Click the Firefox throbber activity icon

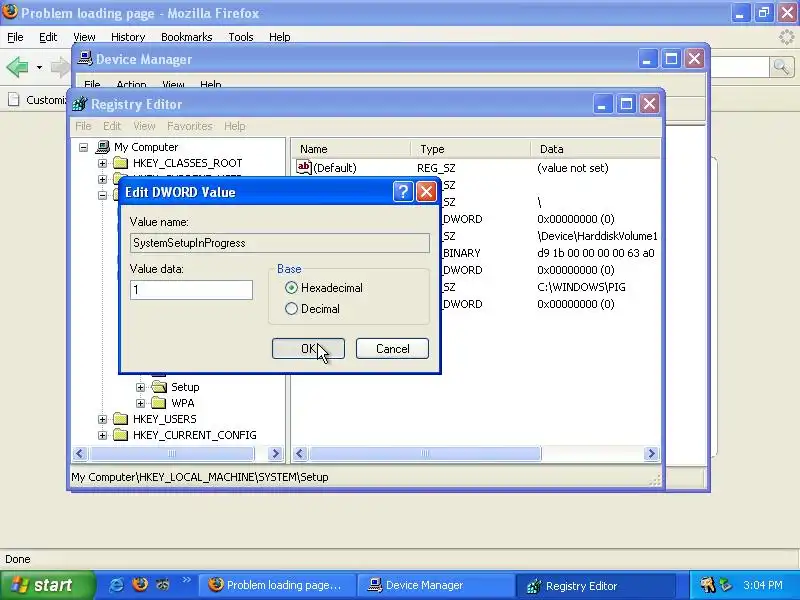click(787, 37)
